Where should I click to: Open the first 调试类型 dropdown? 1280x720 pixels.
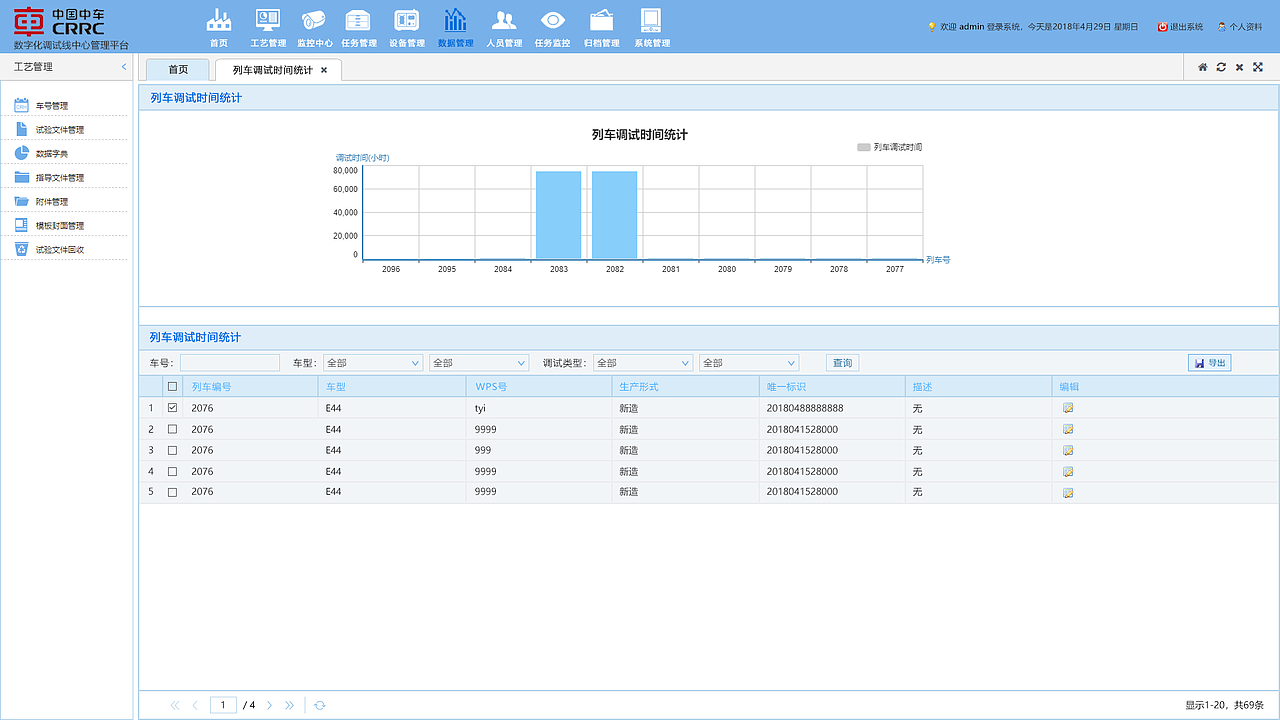pos(643,363)
